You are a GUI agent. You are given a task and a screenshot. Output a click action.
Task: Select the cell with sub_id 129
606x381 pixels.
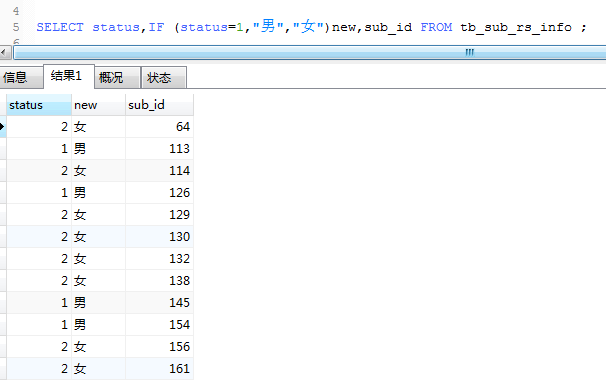159,215
